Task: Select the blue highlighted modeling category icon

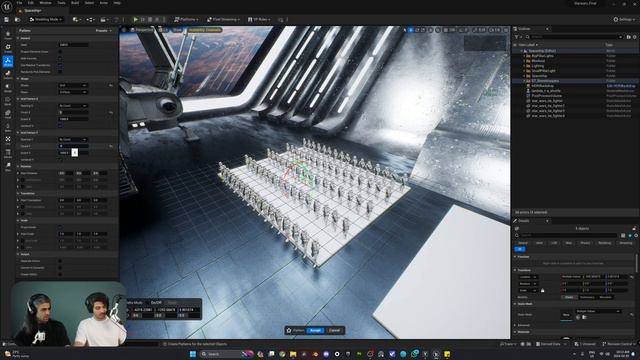Action: pos(8,61)
